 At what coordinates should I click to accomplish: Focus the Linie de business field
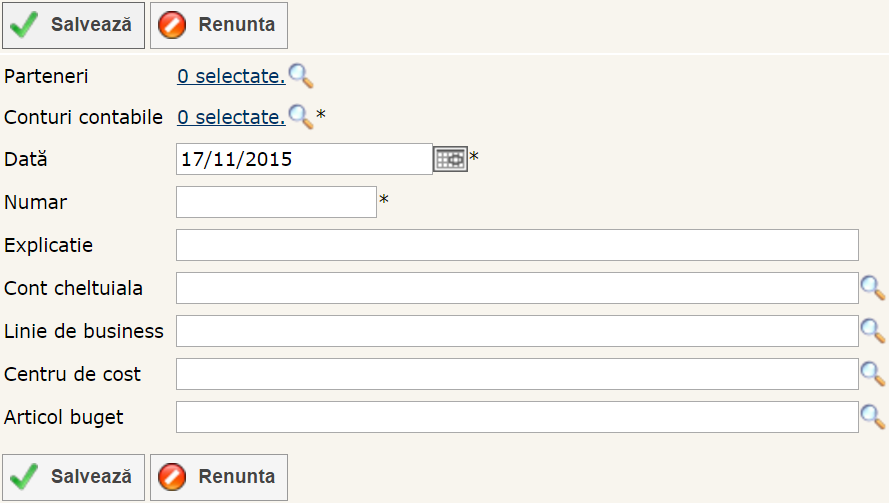click(517, 331)
